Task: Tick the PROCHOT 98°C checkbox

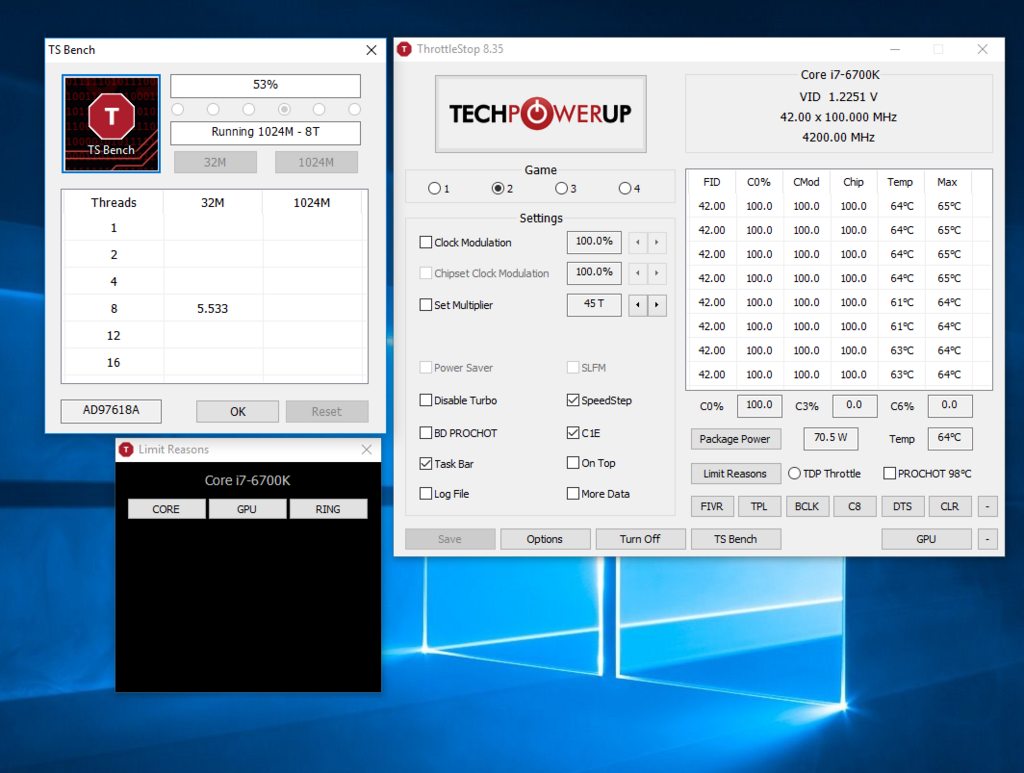Action: pyautogui.click(x=889, y=473)
